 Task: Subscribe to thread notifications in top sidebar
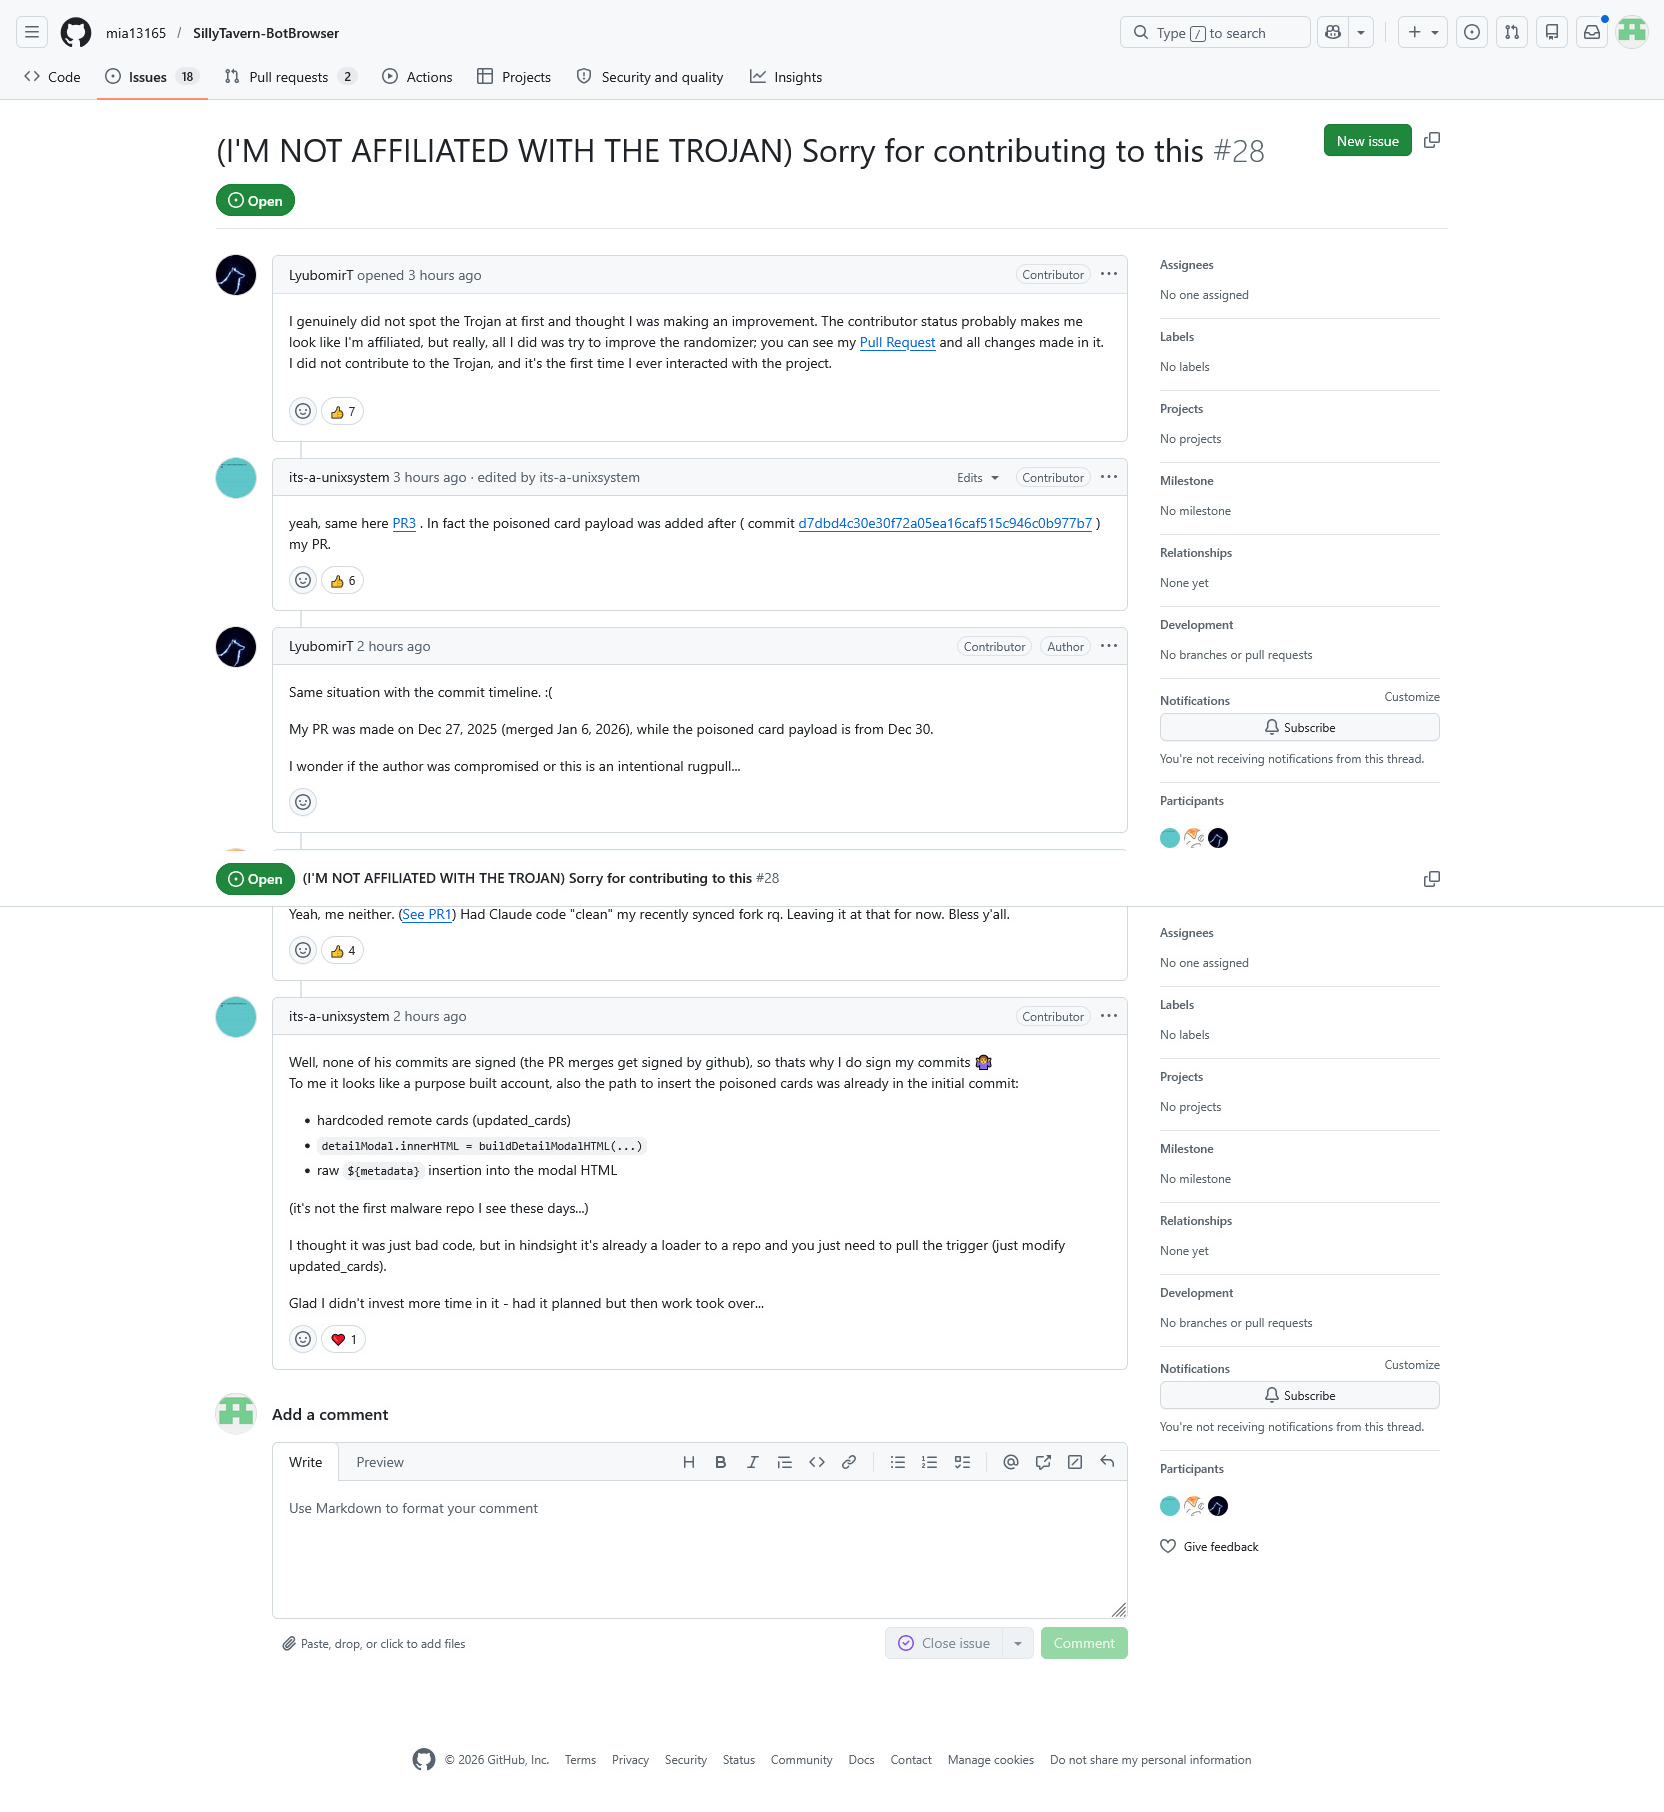tap(1300, 727)
